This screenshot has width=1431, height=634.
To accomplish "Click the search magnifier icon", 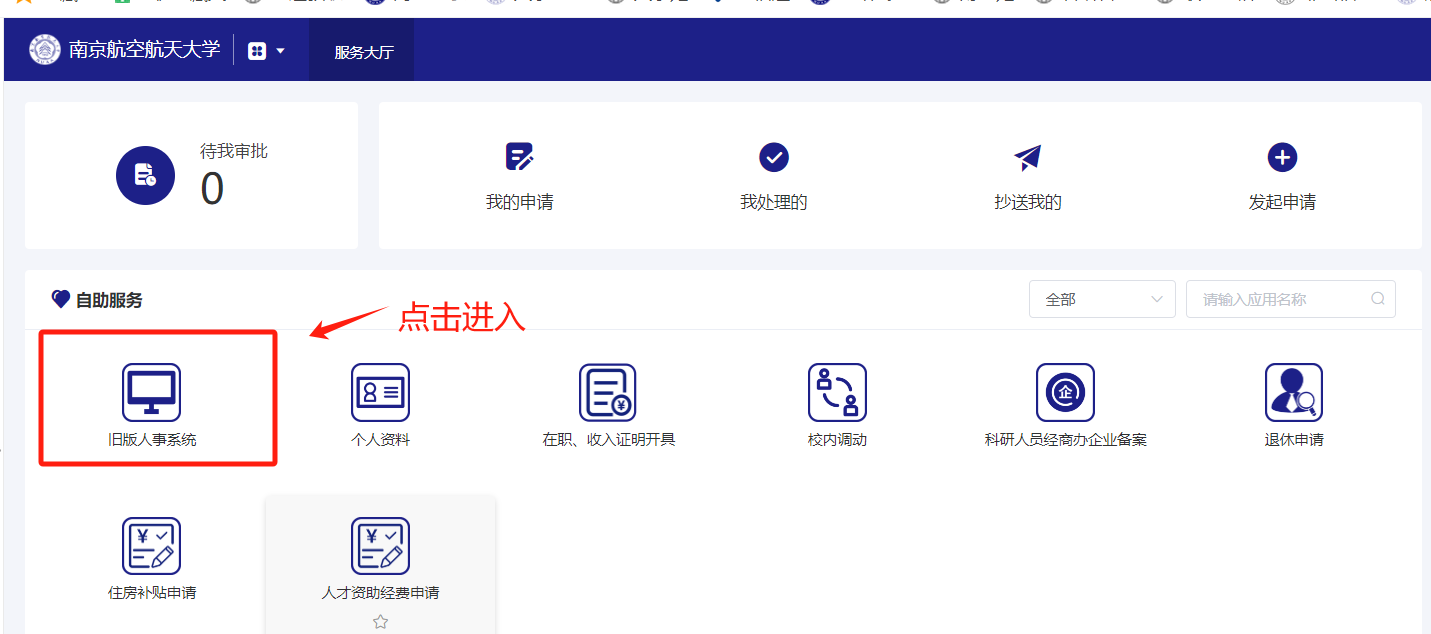I will pos(1377,299).
